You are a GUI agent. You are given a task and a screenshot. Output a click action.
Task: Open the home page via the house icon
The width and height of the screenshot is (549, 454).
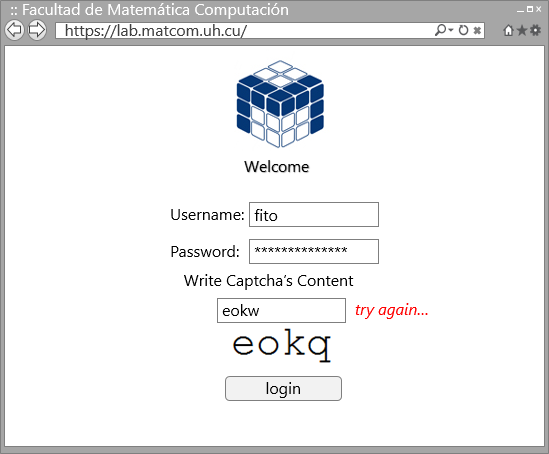[508, 30]
